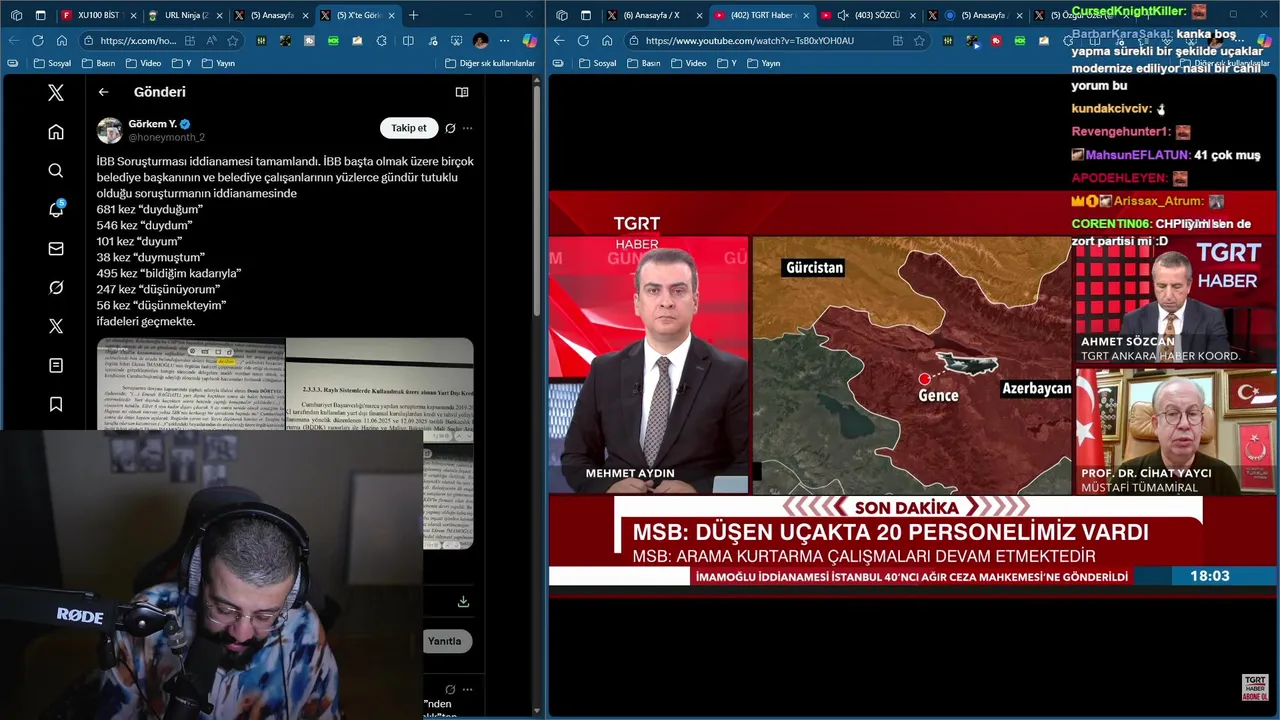1280x720 pixels.
Task: Click TGRT Haber abone ol subscribe watermark
Action: point(1255,687)
